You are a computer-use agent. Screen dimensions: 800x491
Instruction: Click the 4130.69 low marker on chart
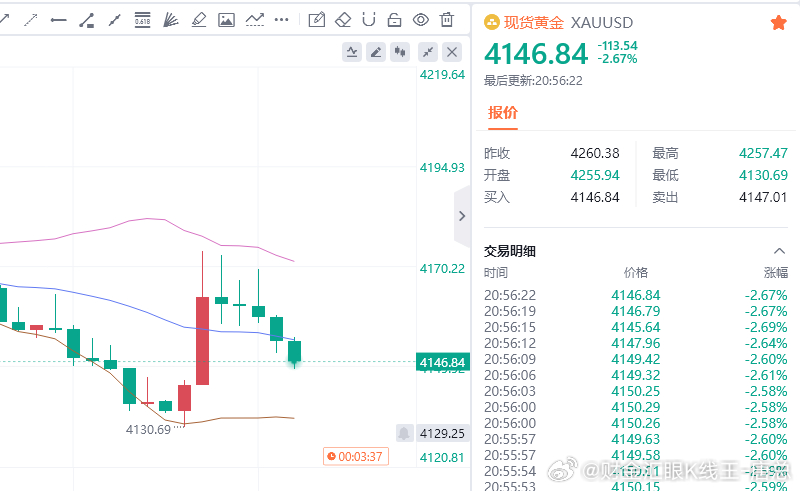(148, 429)
